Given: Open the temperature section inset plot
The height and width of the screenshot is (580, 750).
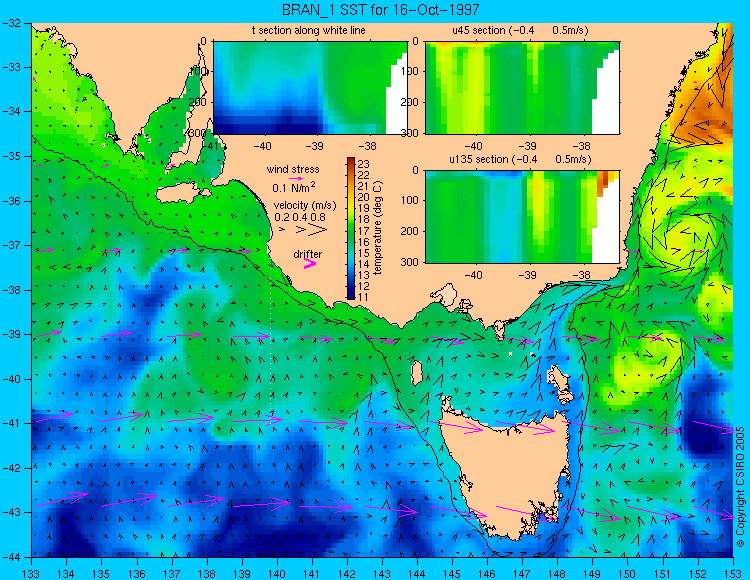Looking at the screenshot, I should (310, 88).
